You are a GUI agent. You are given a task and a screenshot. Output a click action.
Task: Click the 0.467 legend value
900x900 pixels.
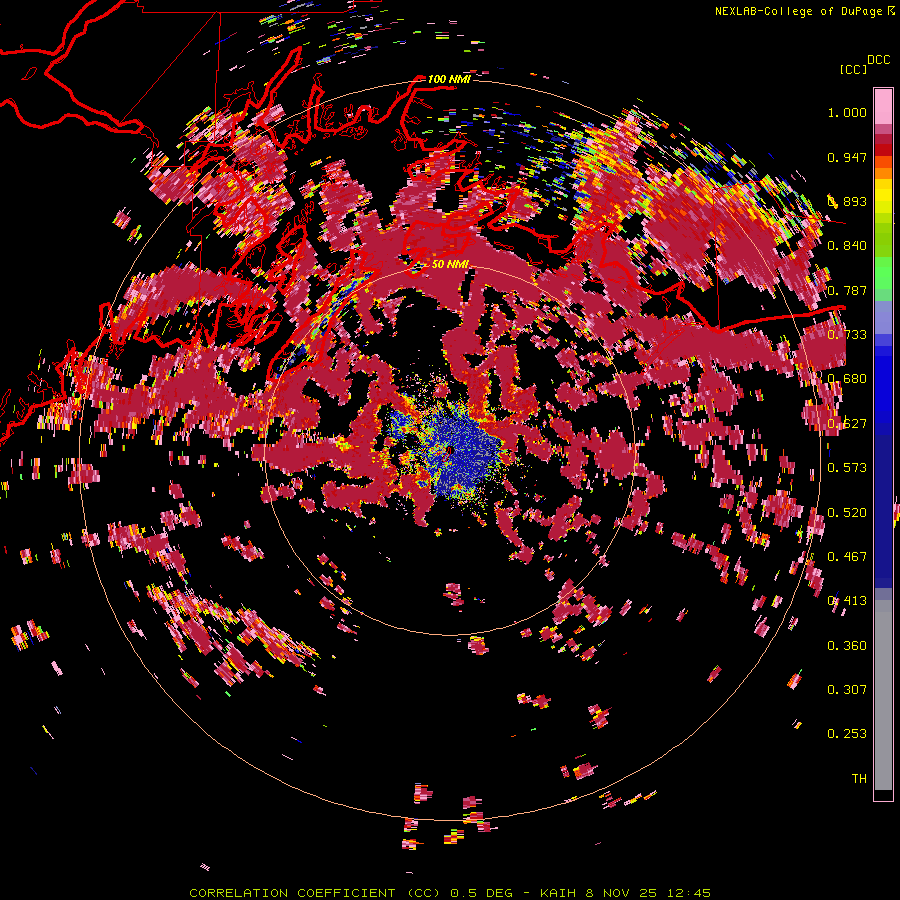pos(847,557)
